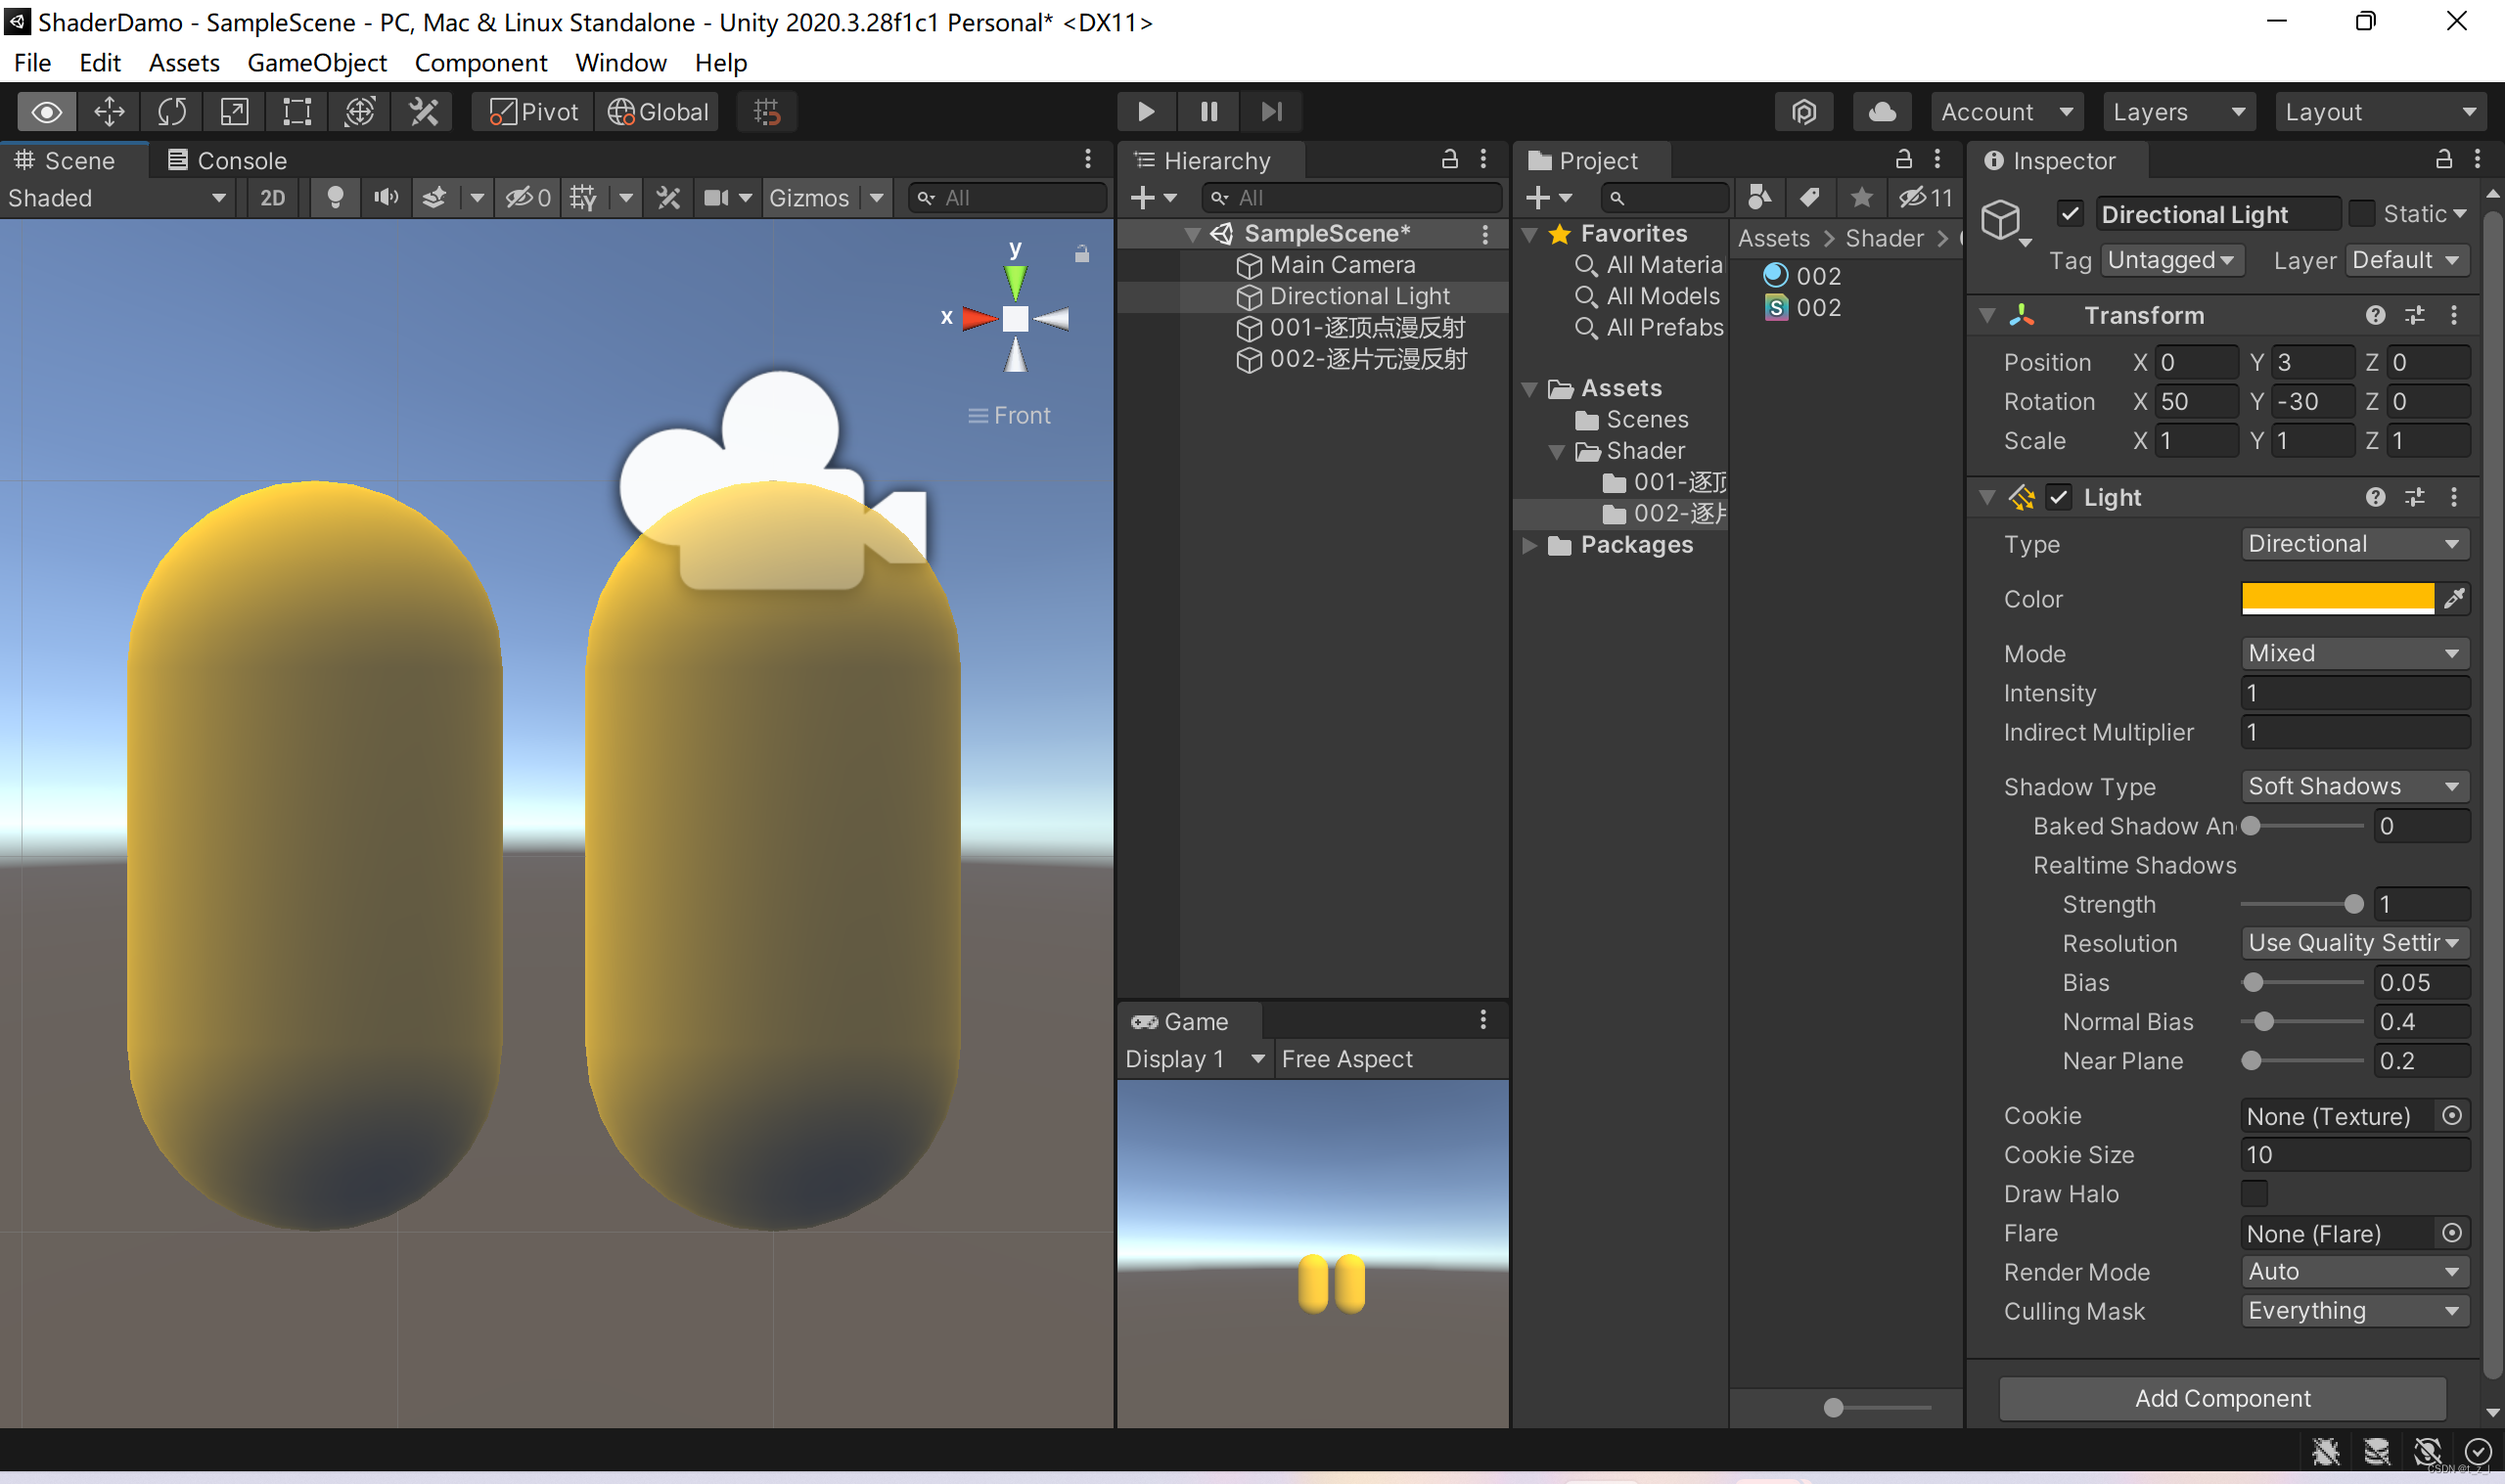Screen dimensions: 2505x1484
Task: Search by type in Project panel
Action: [1760, 198]
